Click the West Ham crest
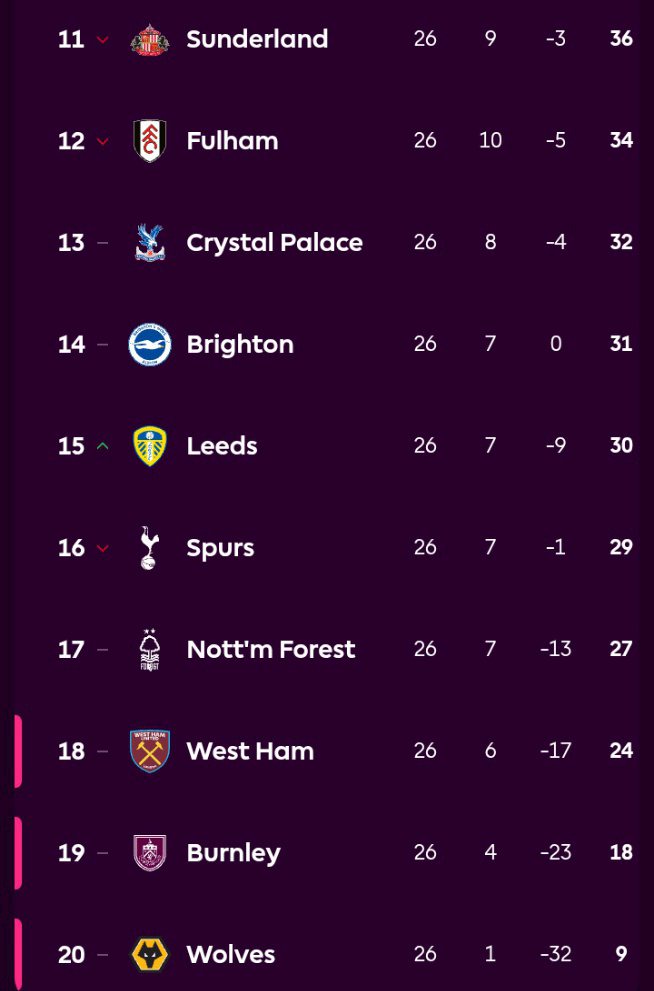 click(150, 751)
